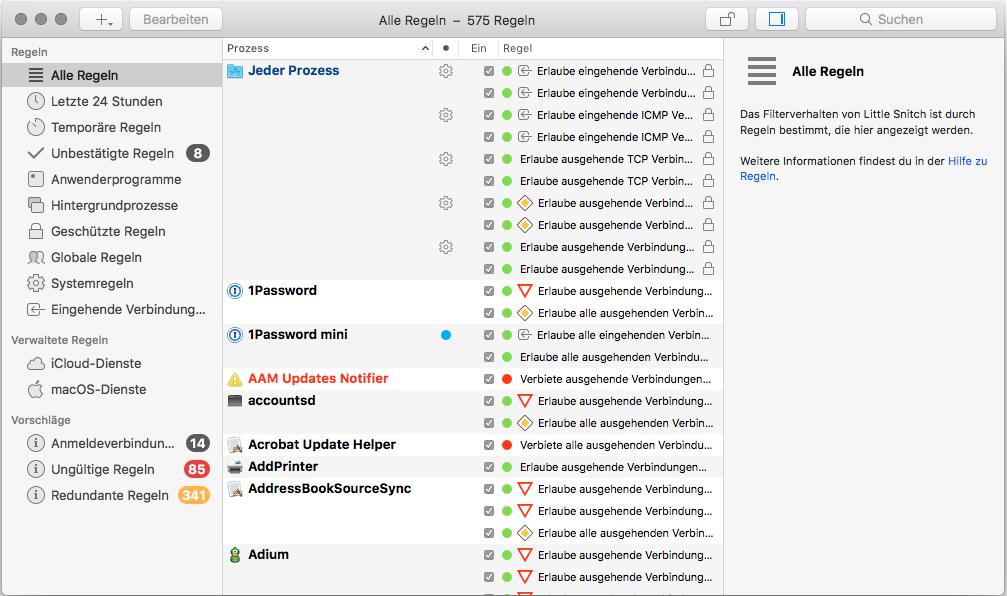The height and width of the screenshot is (596, 1007).
Task: Select the 'Acrobat Update Helper' process name
Action: 322,444
